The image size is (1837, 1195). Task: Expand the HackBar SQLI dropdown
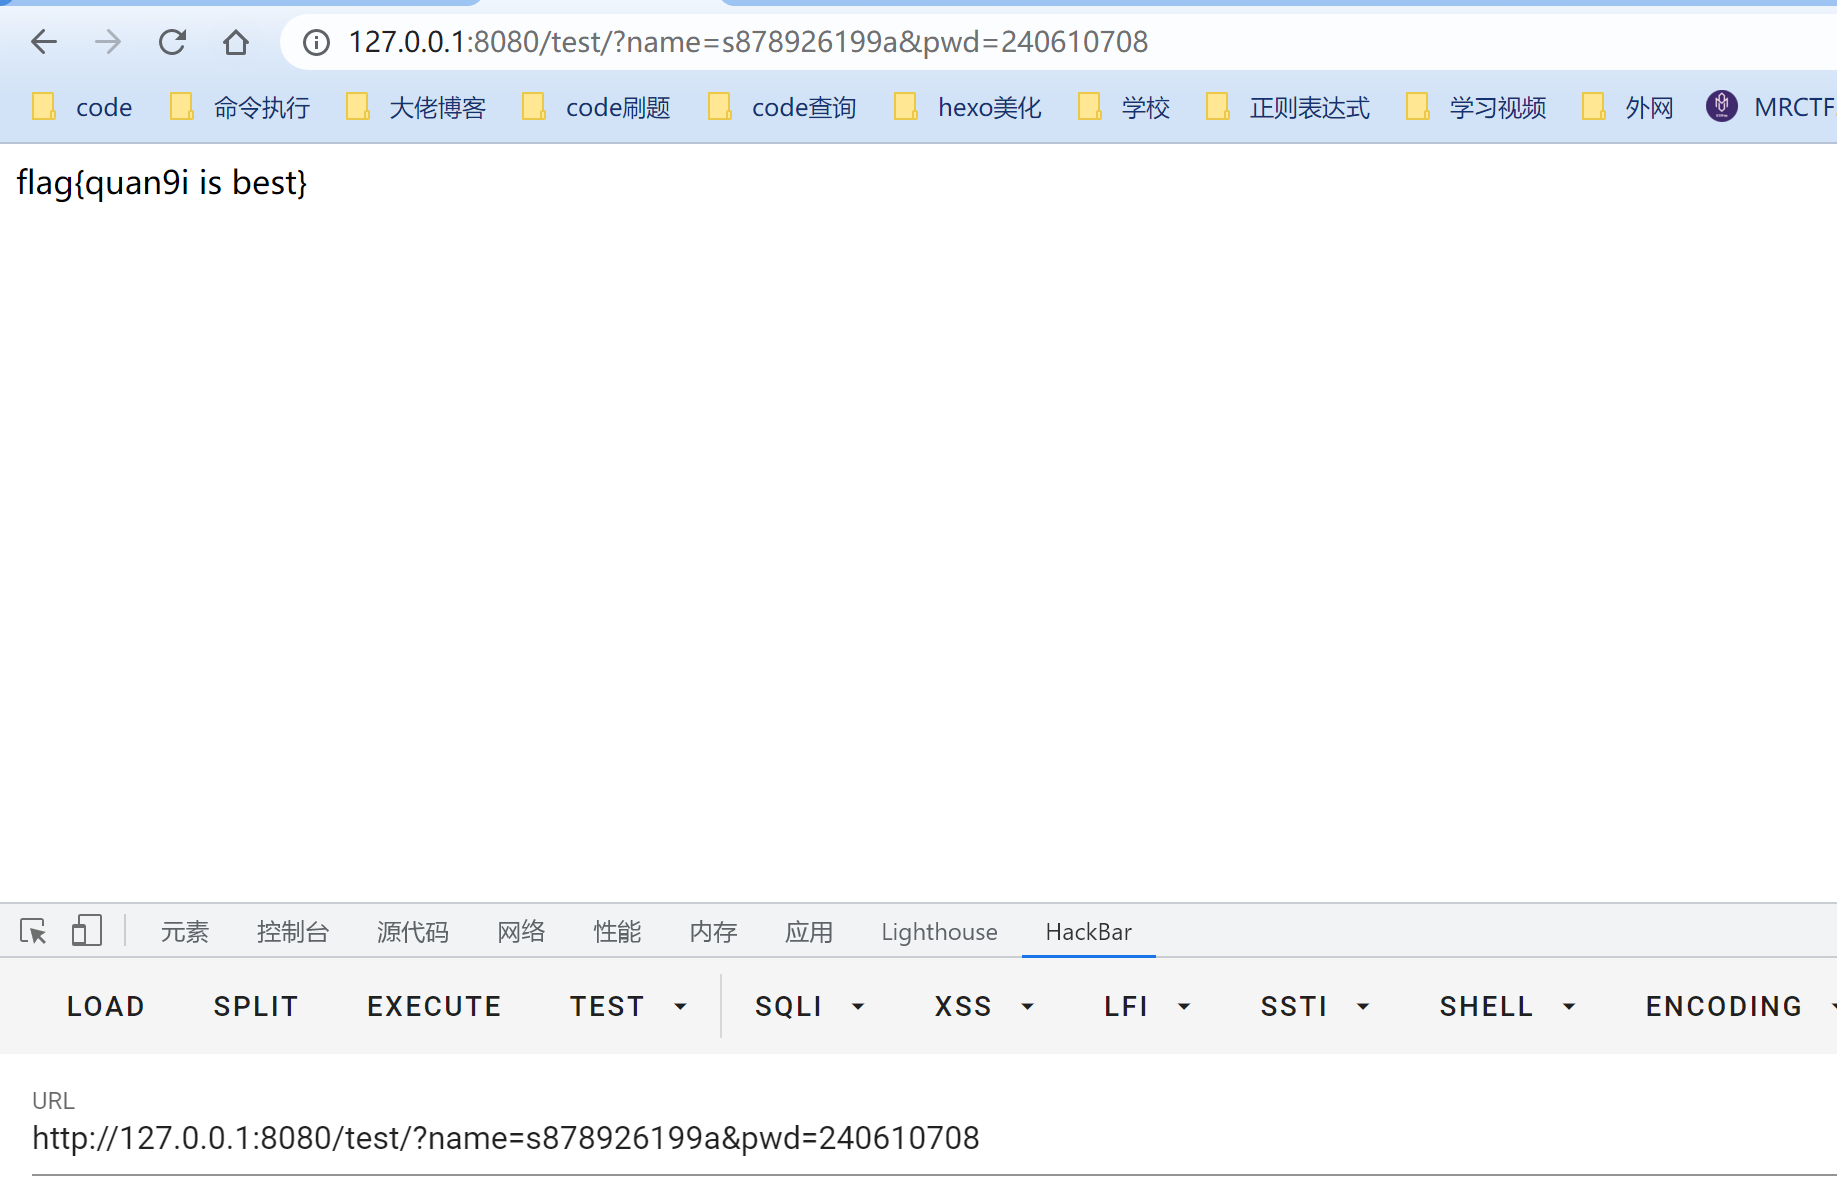pos(809,1006)
